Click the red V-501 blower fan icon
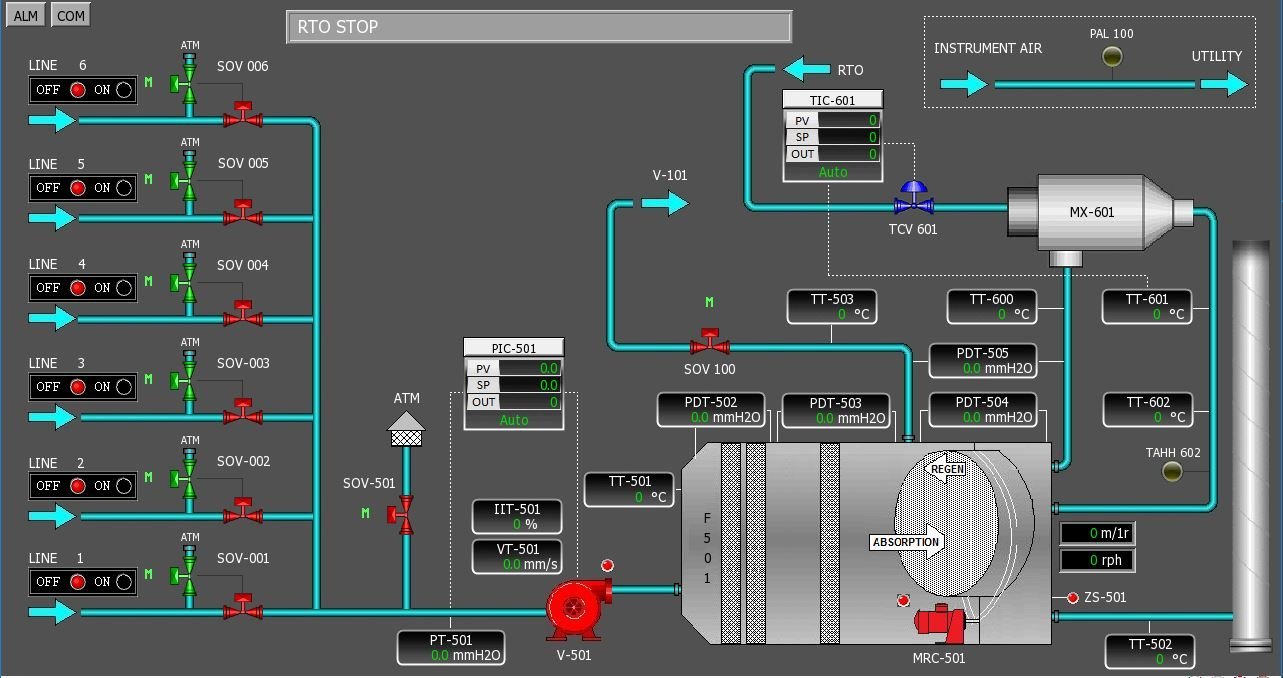Screen dimensions: 1283x678 coord(576,606)
